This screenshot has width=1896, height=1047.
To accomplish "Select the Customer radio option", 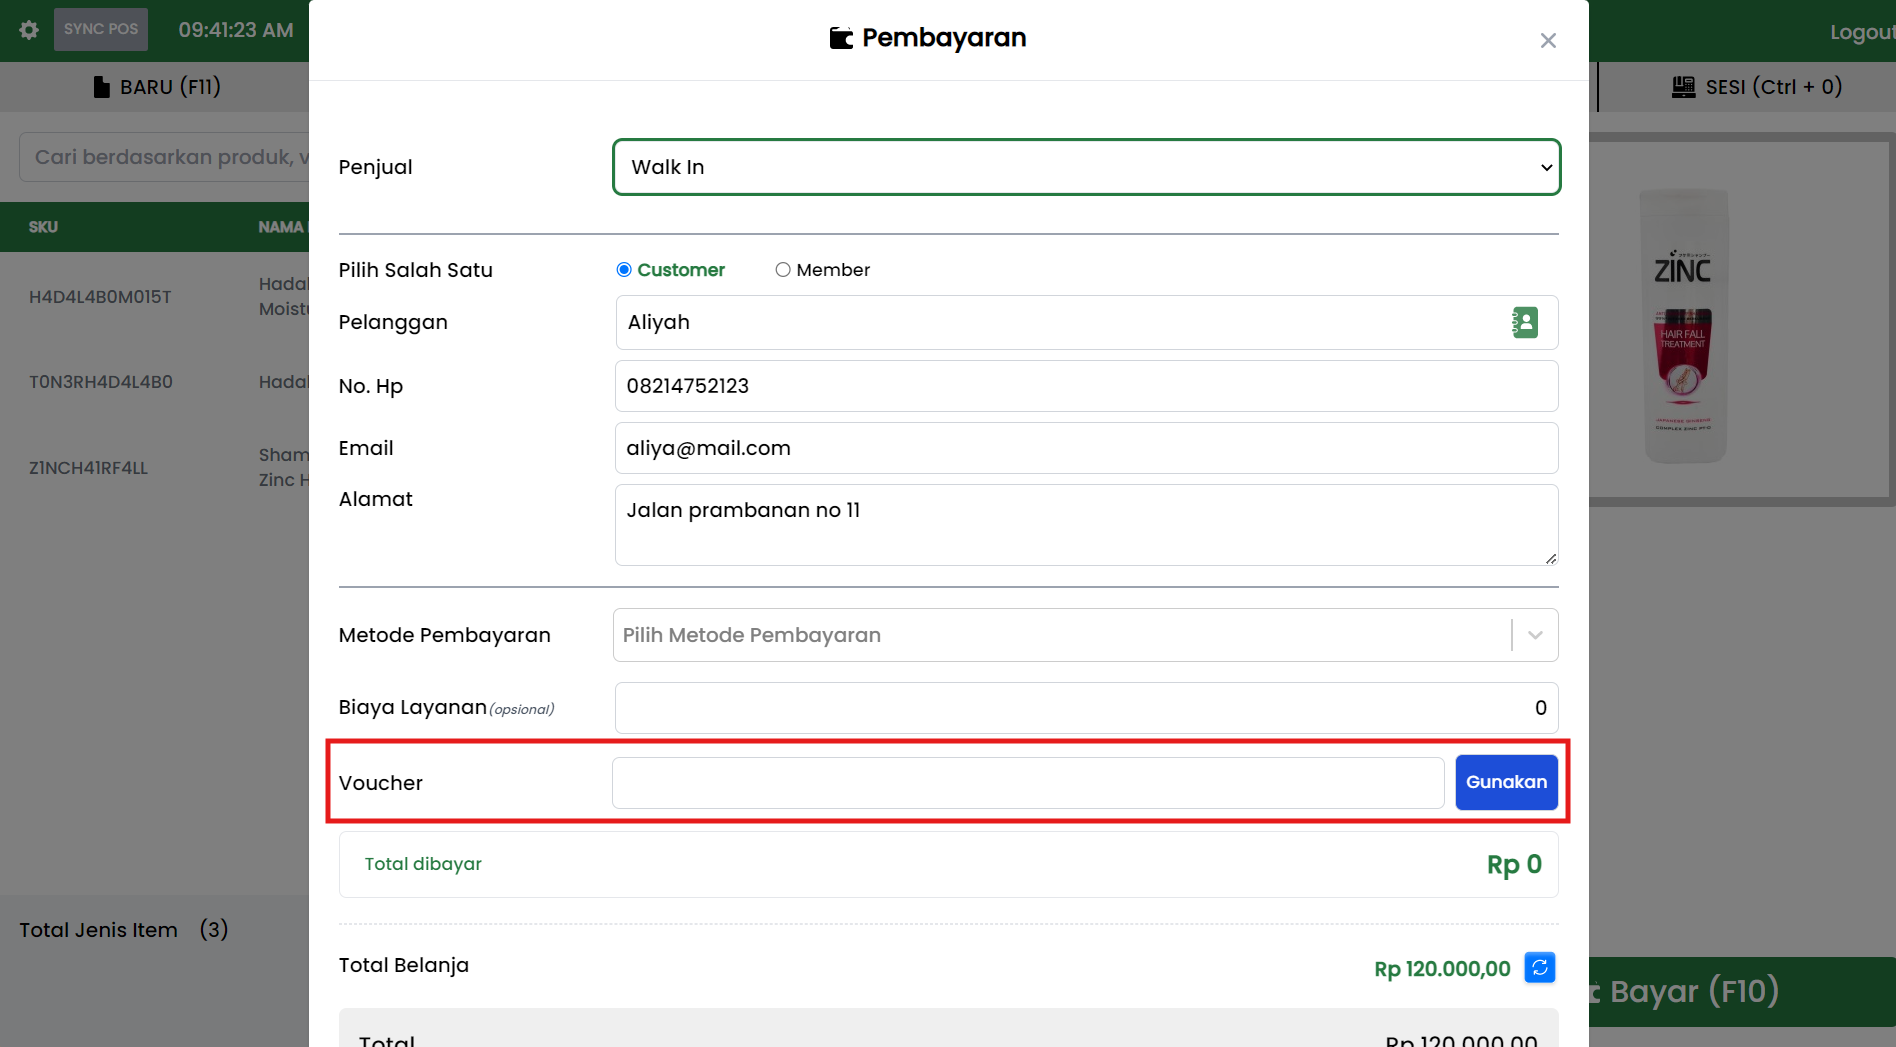I will 624,270.
